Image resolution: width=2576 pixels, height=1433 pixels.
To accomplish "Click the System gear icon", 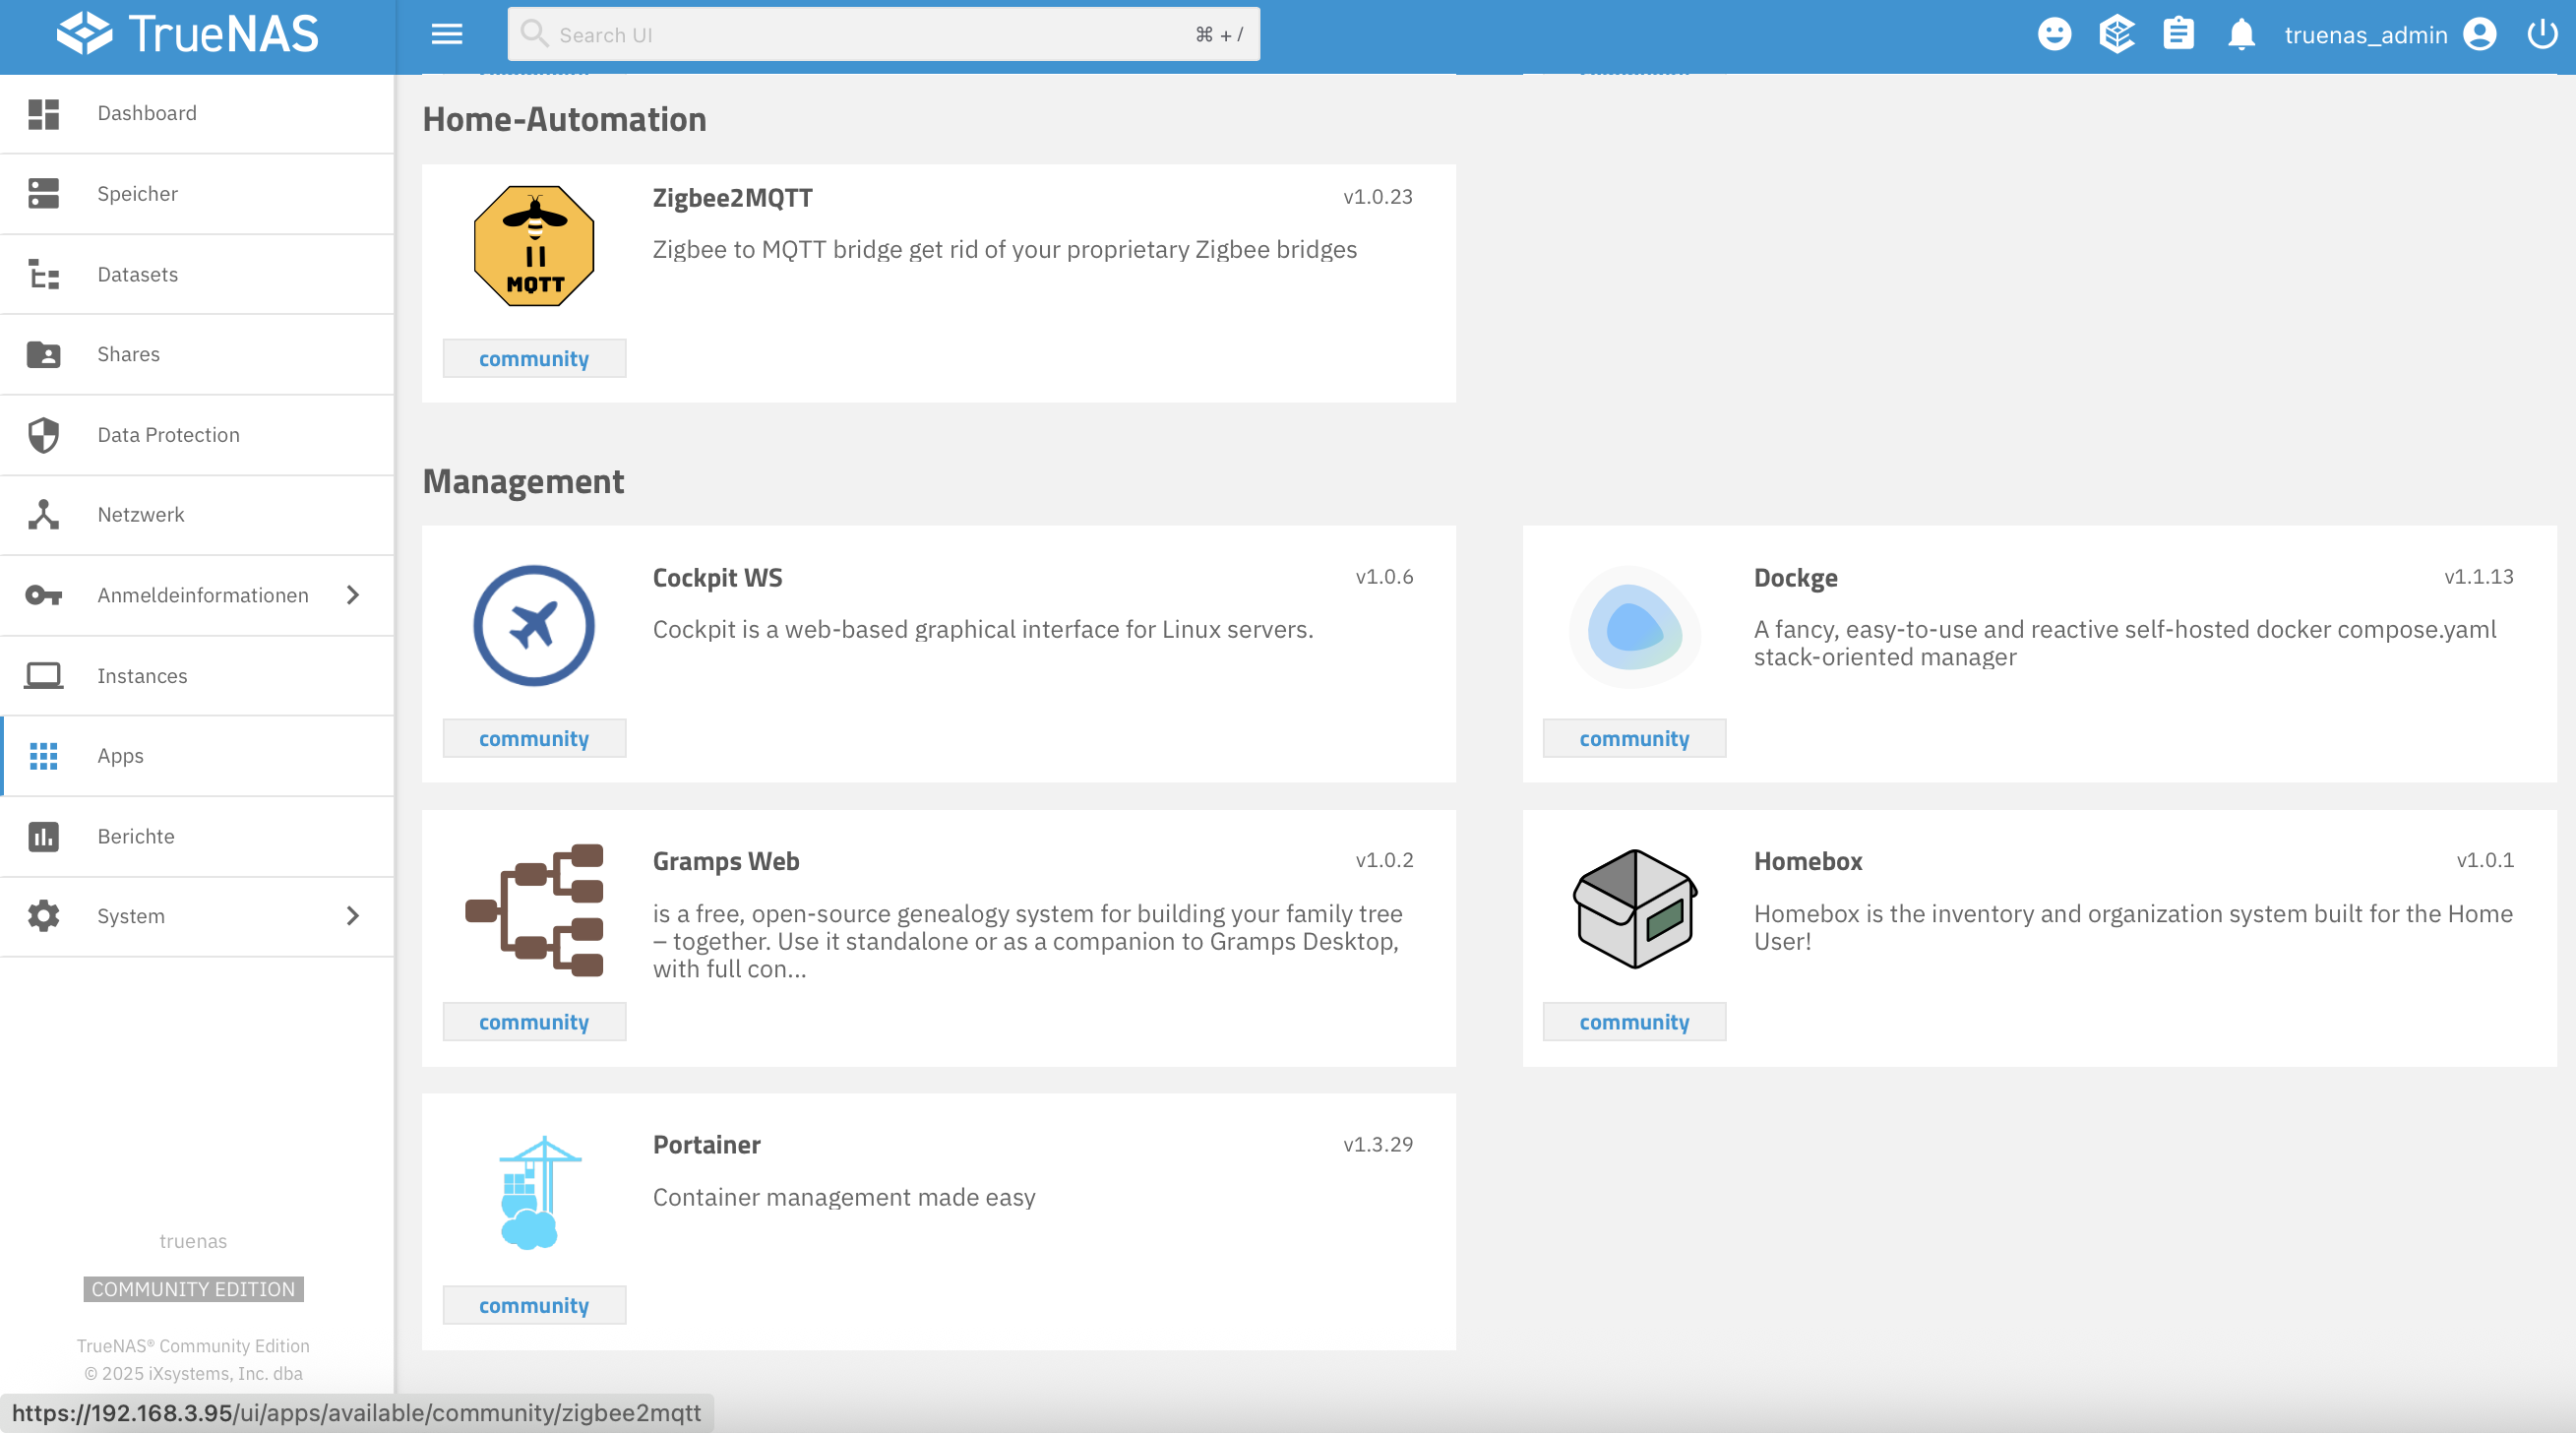I will tap(43, 916).
